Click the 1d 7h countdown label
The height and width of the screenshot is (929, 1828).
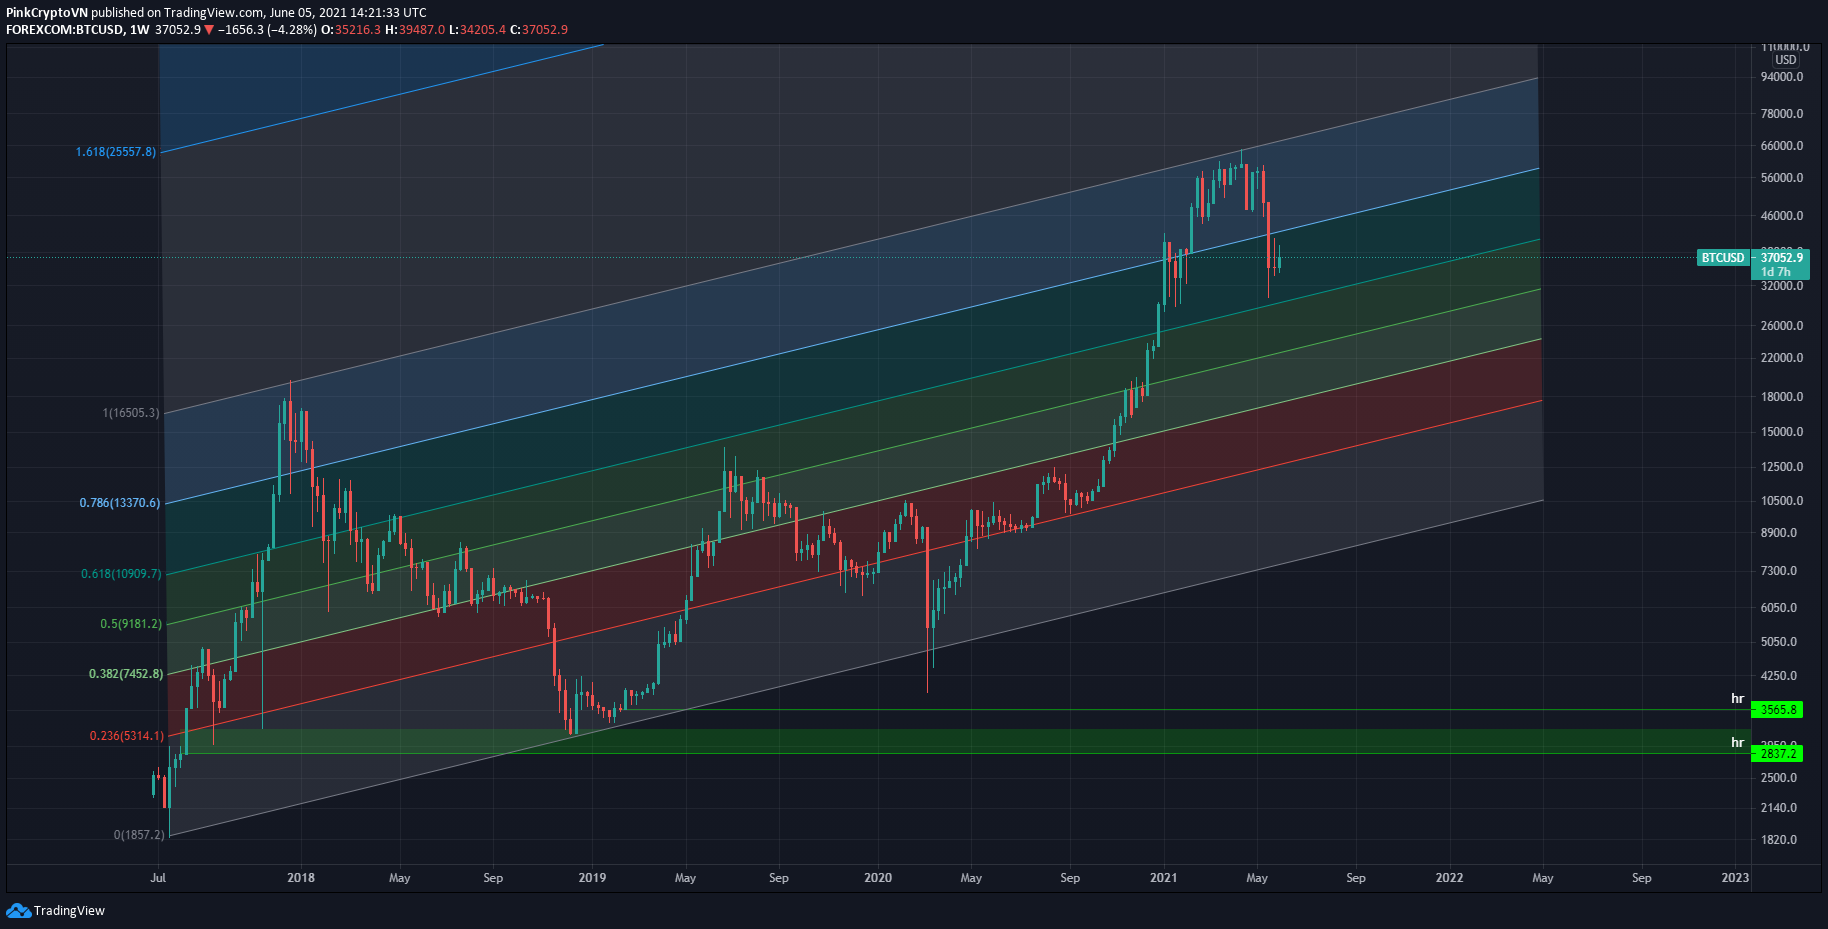1776,272
